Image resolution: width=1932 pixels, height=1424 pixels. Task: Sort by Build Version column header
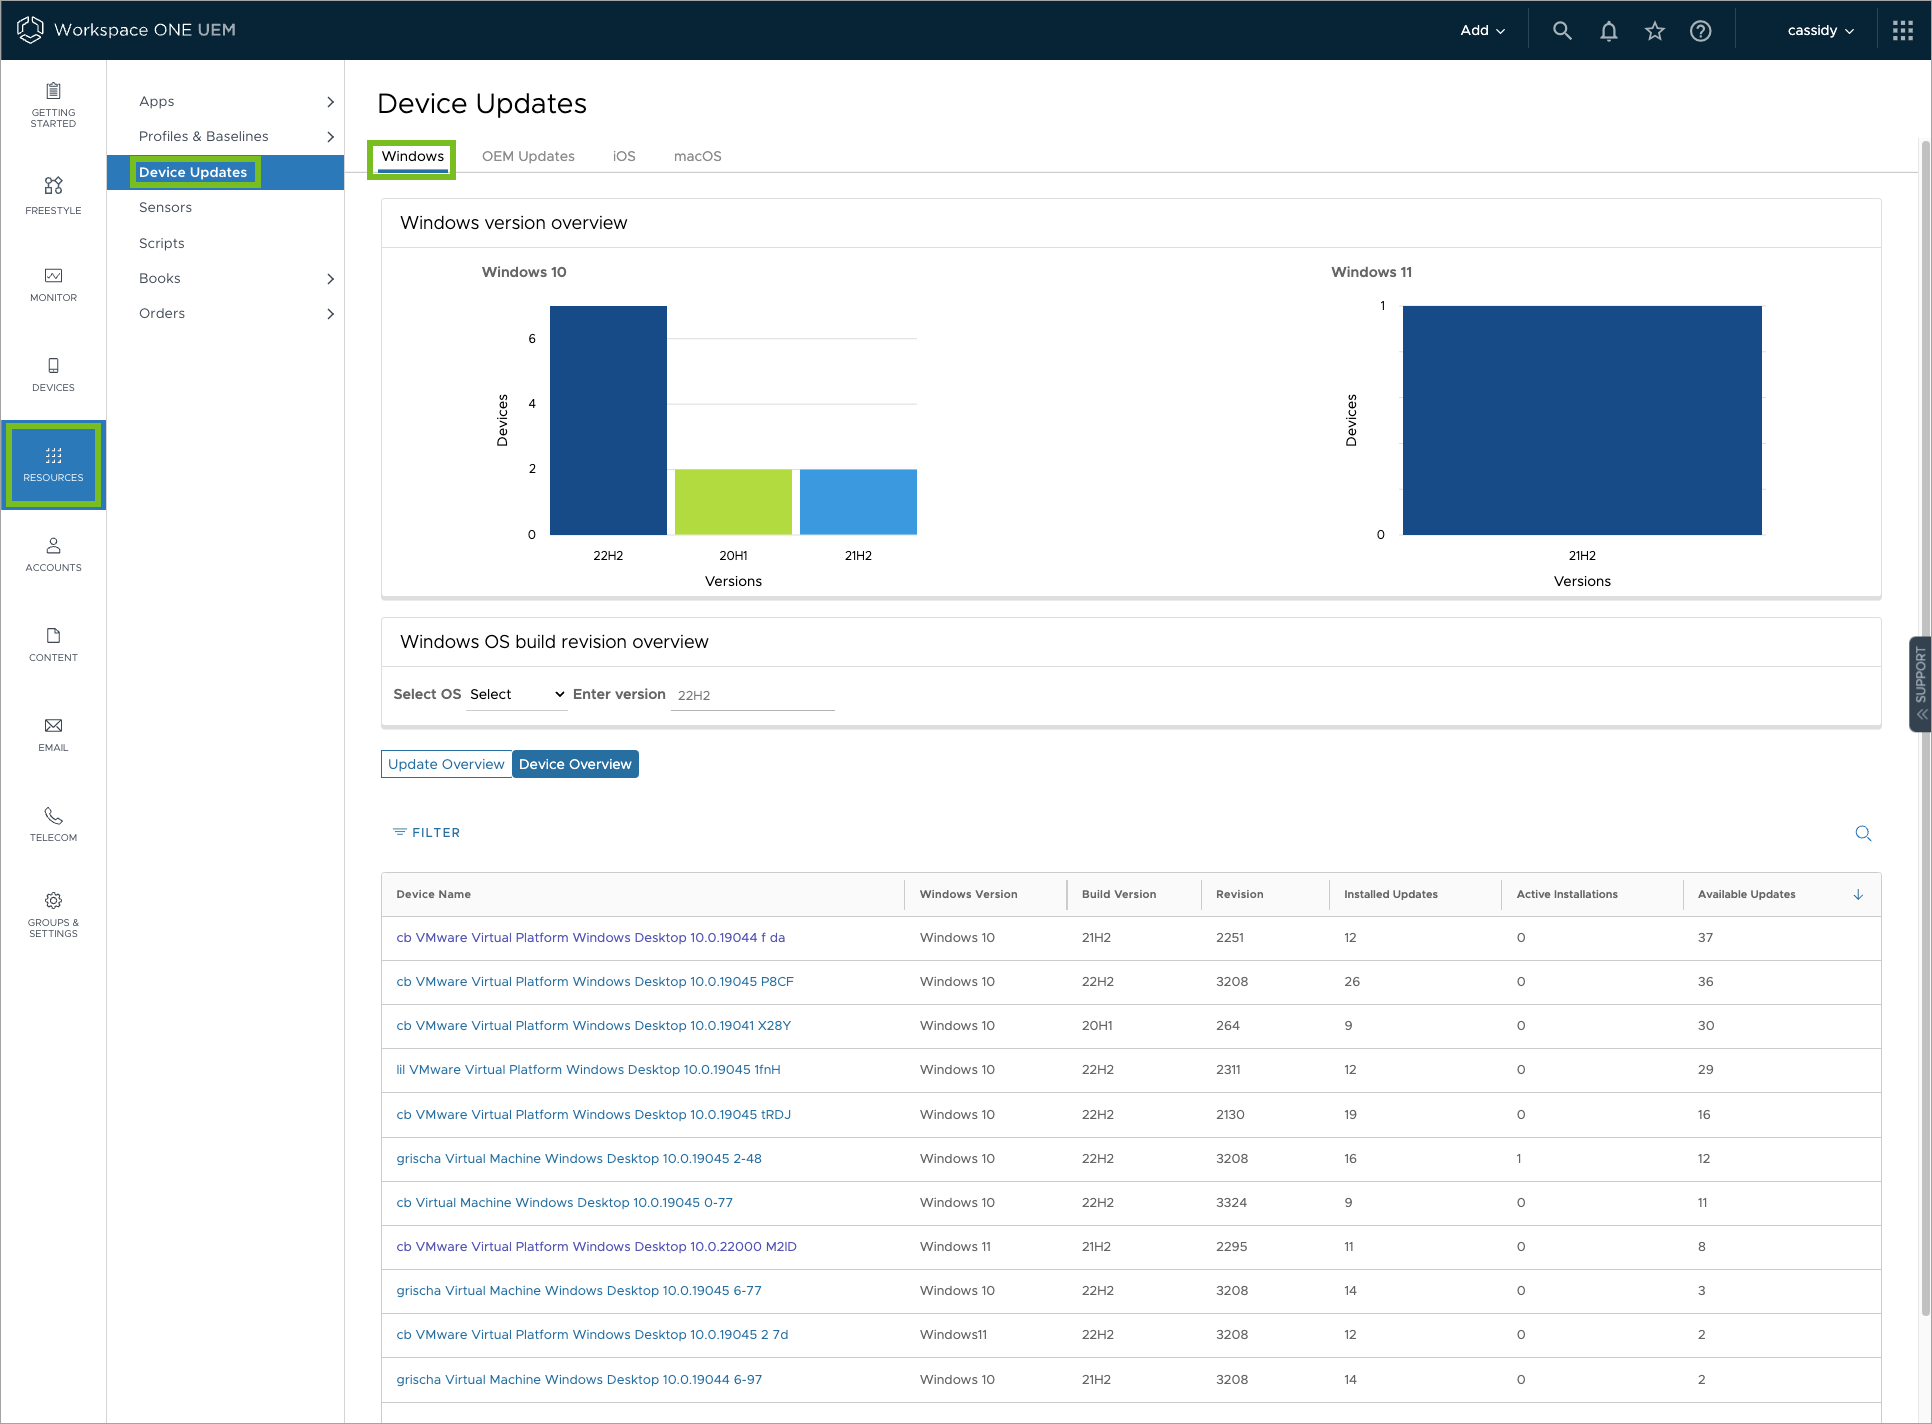[x=1118, y=894]
